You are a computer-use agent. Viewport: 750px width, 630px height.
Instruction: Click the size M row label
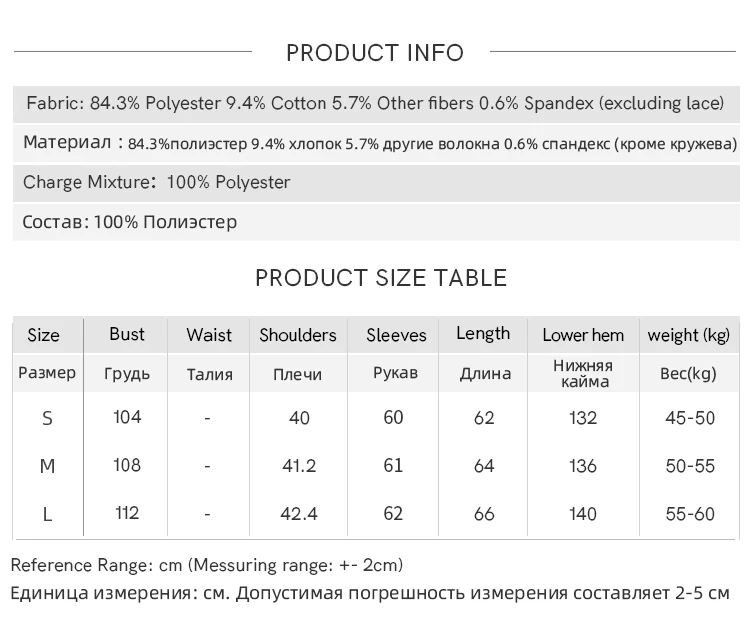click(x=47, y=466)
